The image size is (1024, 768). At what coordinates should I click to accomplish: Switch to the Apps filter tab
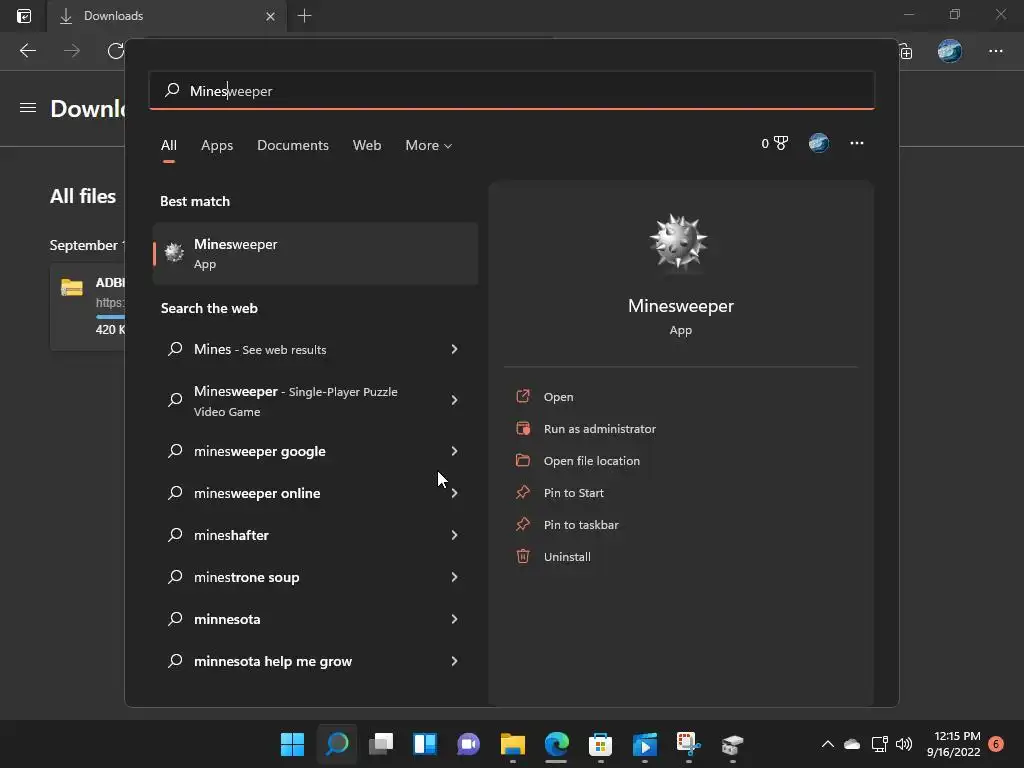point(217,146)
